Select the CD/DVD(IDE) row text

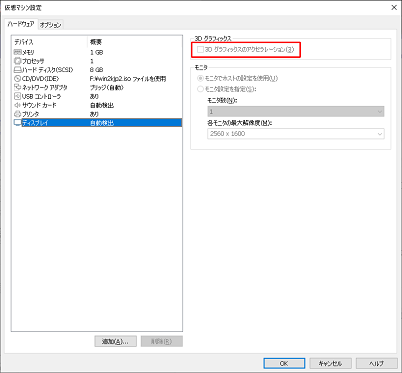tap(40, 79)
